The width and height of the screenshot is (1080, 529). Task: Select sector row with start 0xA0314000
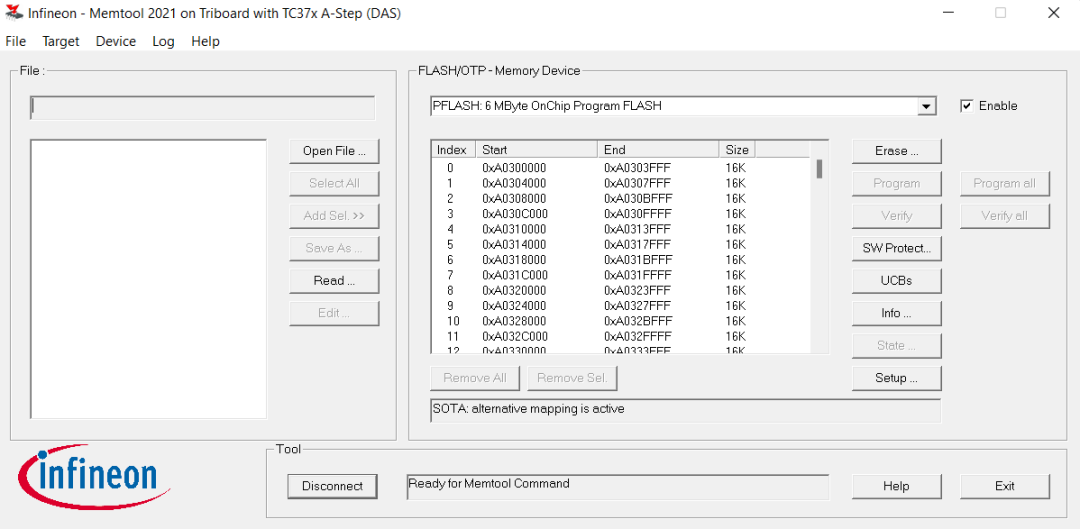[x=620, y=244]
